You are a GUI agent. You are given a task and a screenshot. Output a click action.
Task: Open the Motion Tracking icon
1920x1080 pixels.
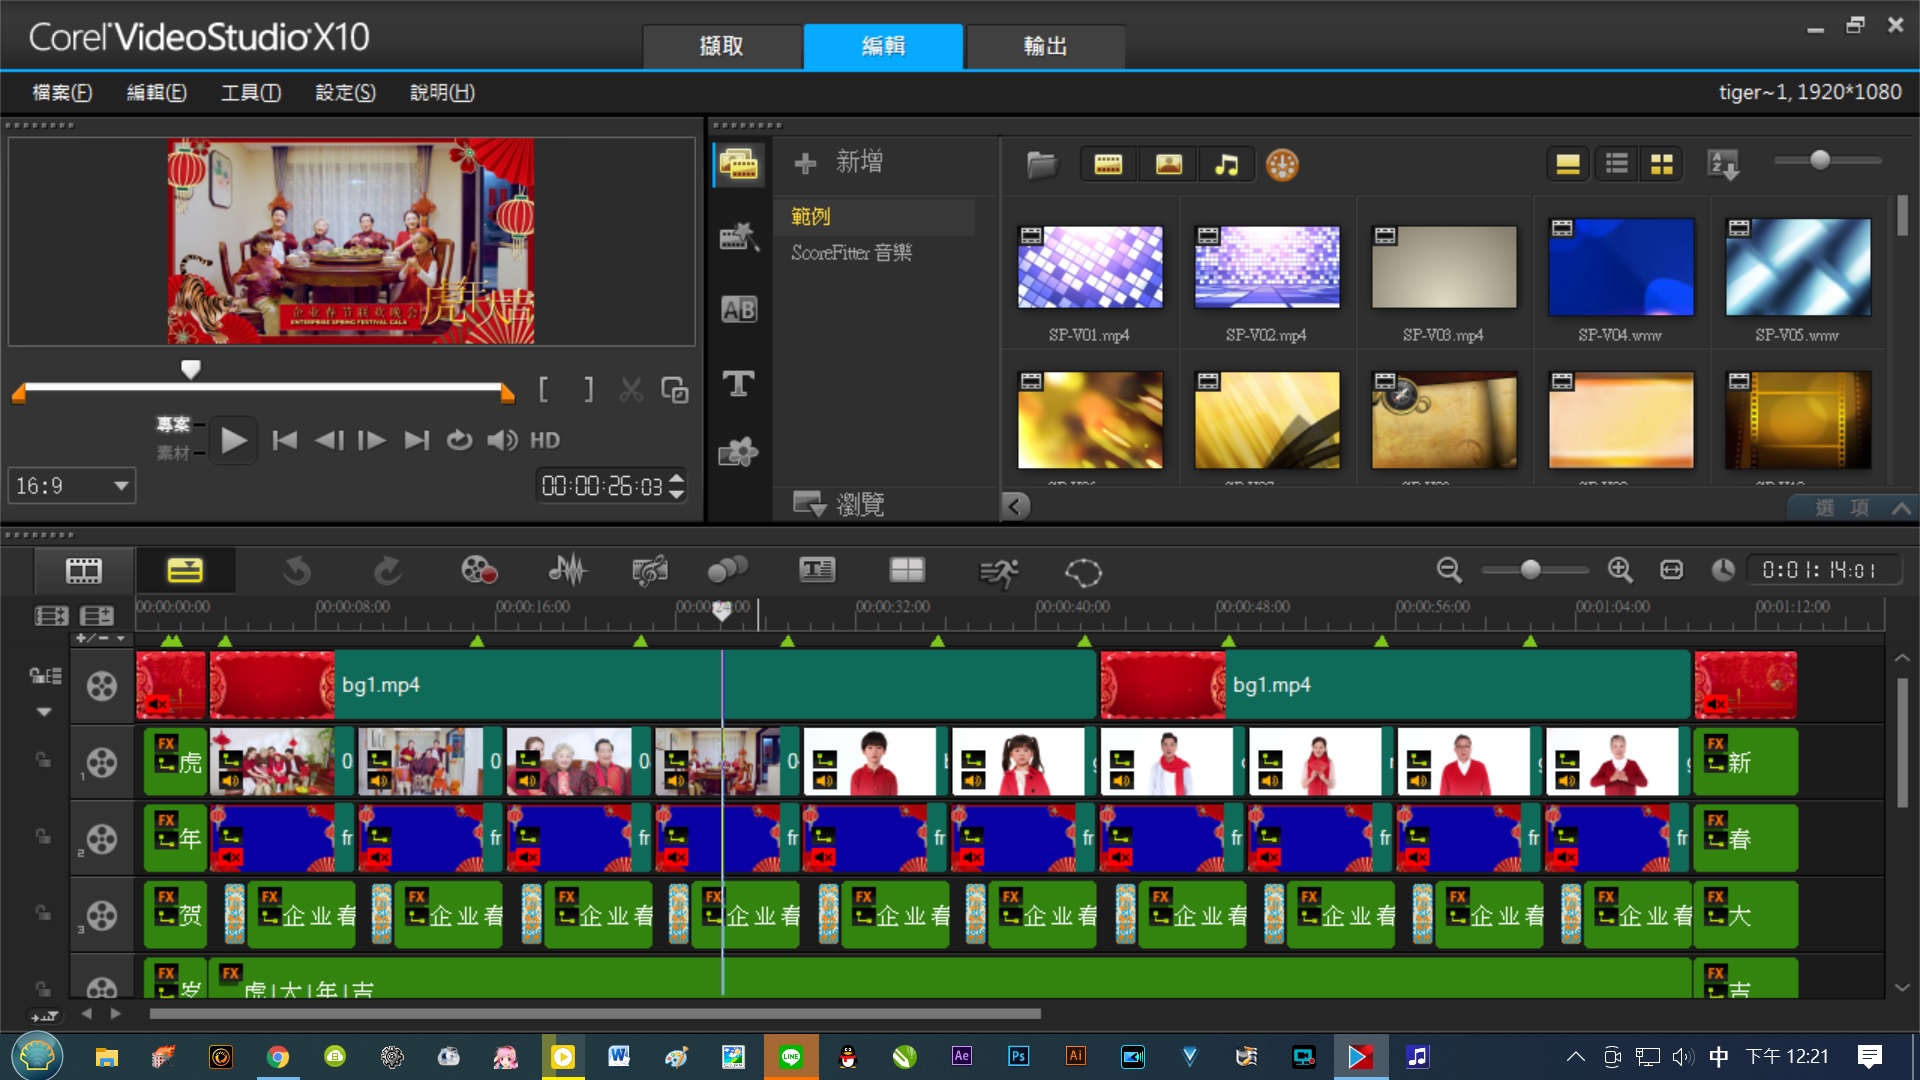[728, 571]
